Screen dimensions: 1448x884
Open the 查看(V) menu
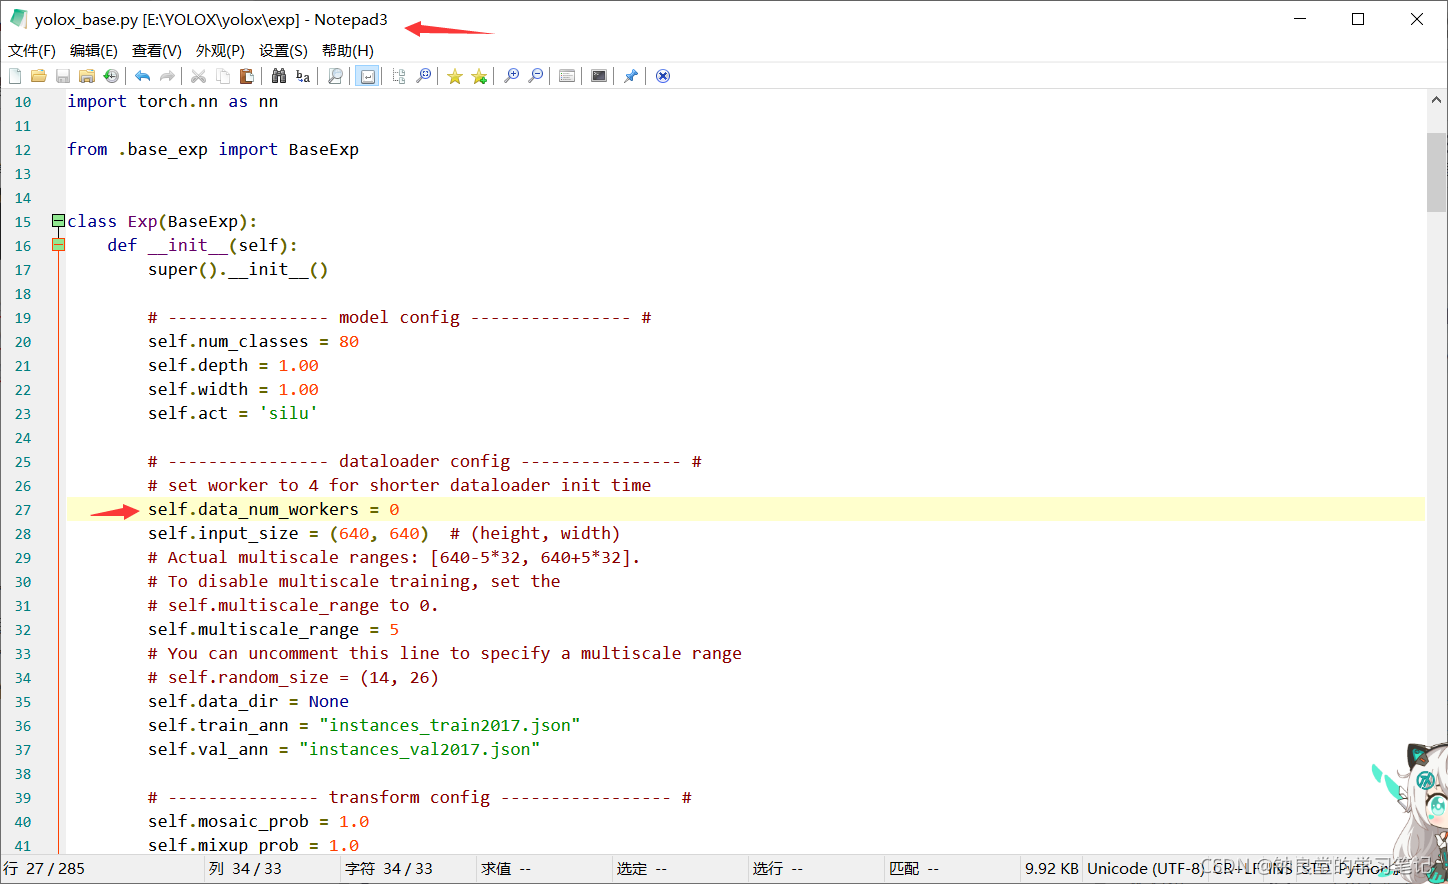pyautogui.click(x=157, y=50)
